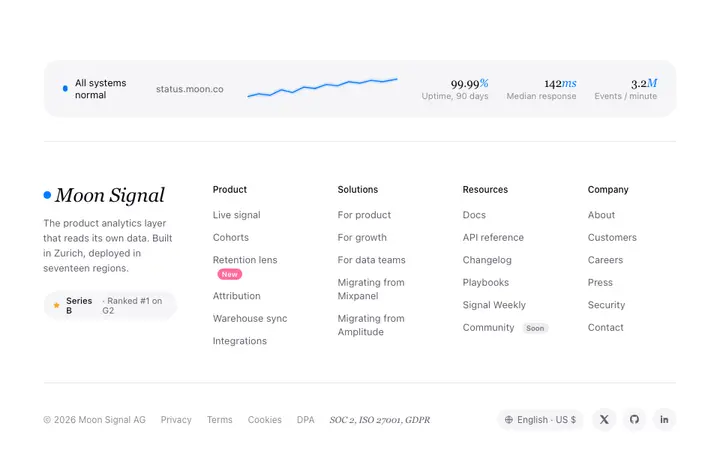720x450 pixels.
Task: Open the Cookies link
Action: 264,420
